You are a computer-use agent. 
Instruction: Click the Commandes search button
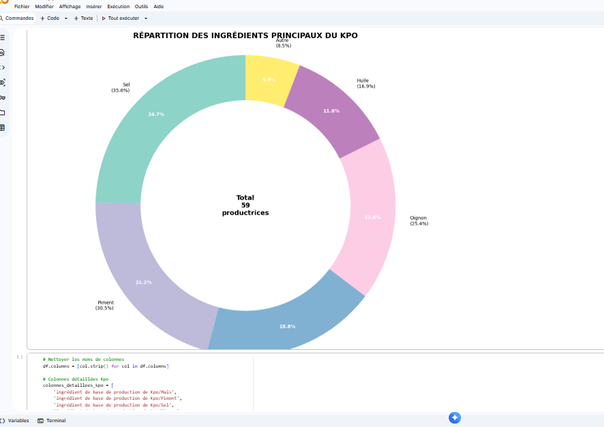coord(17,18)
